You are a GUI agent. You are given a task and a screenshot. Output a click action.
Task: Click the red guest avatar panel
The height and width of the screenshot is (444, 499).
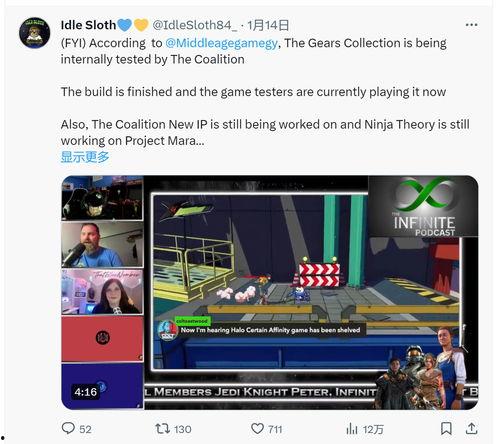pos(102,339)
